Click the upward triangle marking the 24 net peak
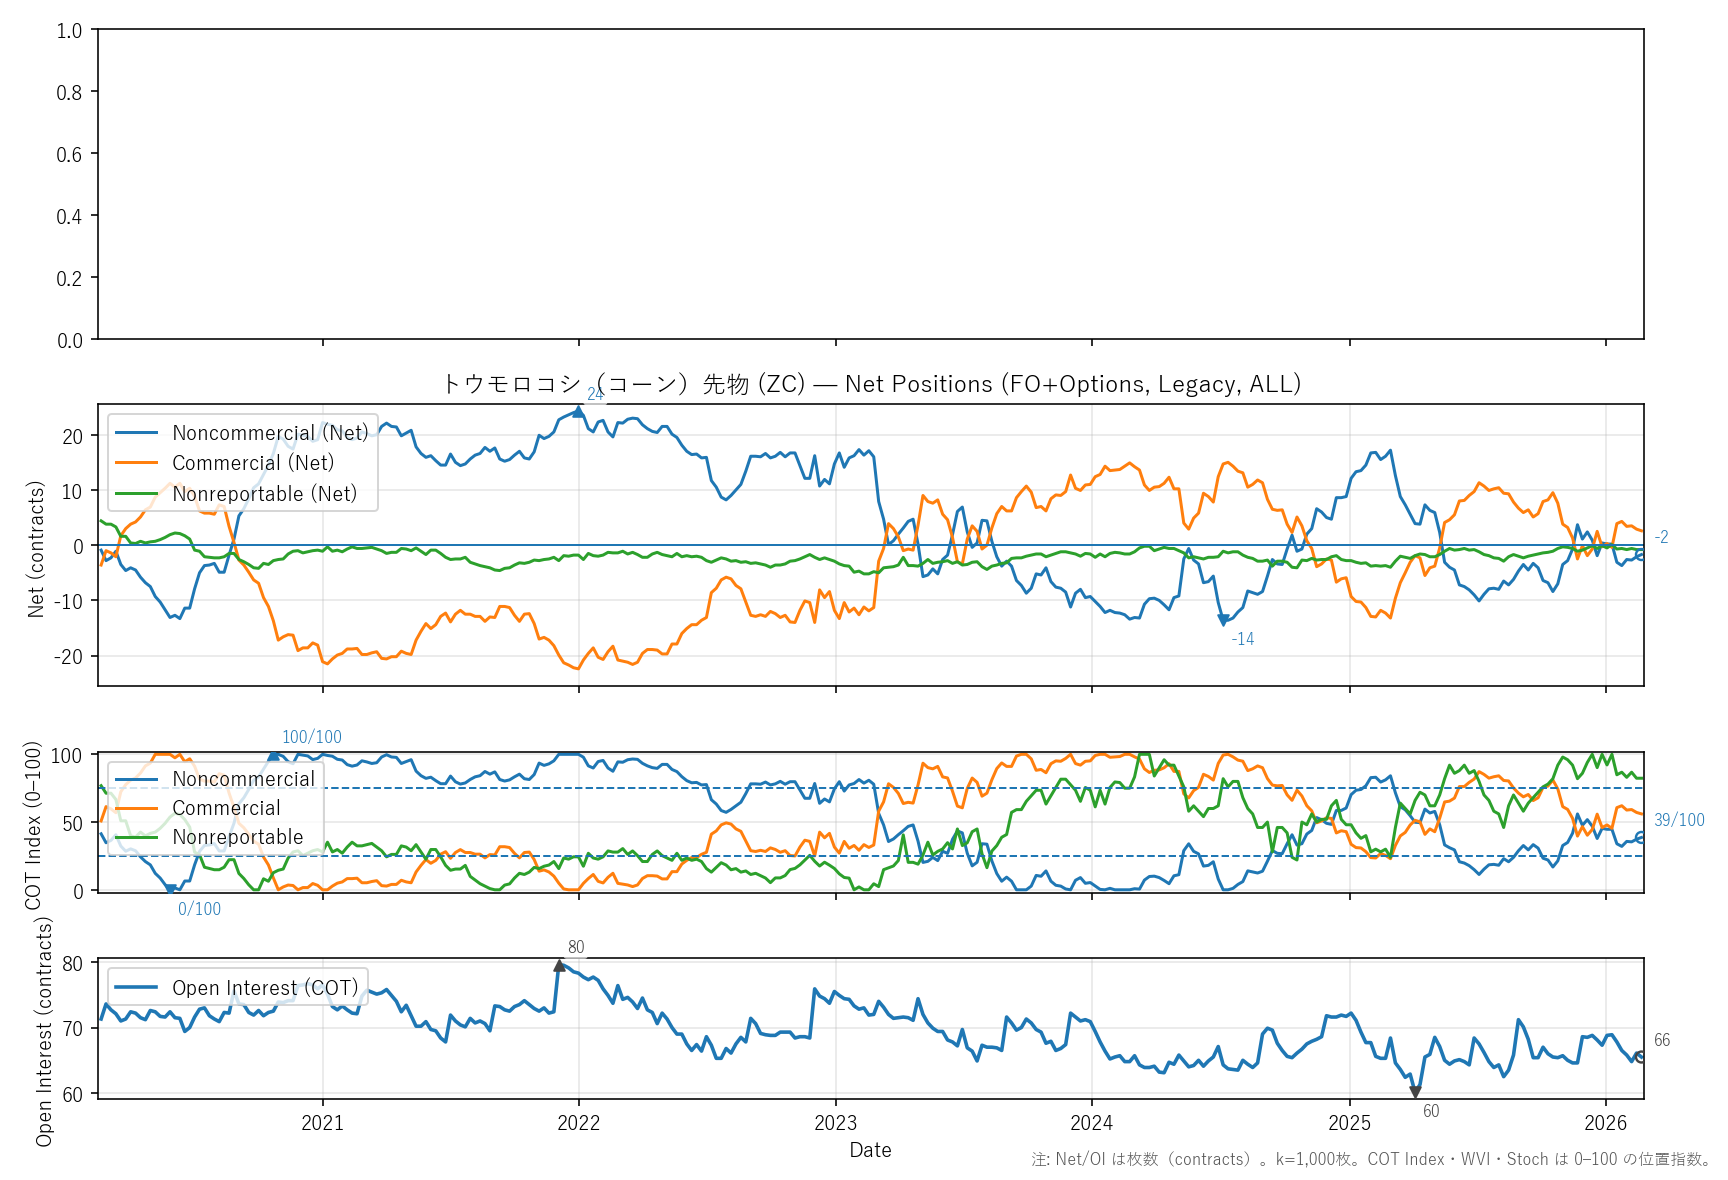 tap(578, 411)
